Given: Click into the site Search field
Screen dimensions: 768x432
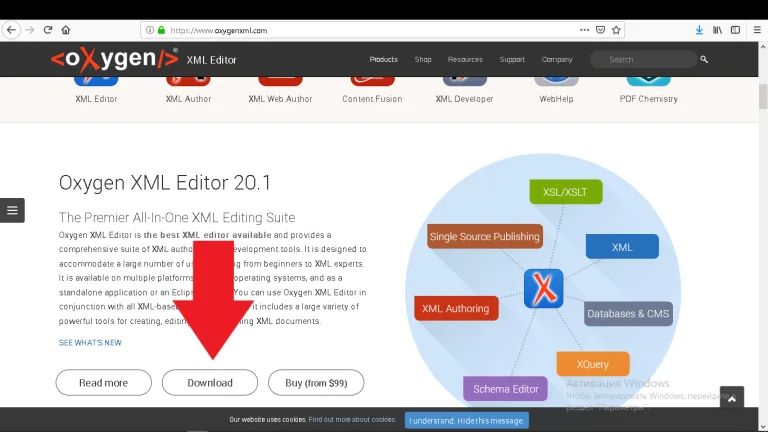Looking at the screenshot, I should [644, 59].
